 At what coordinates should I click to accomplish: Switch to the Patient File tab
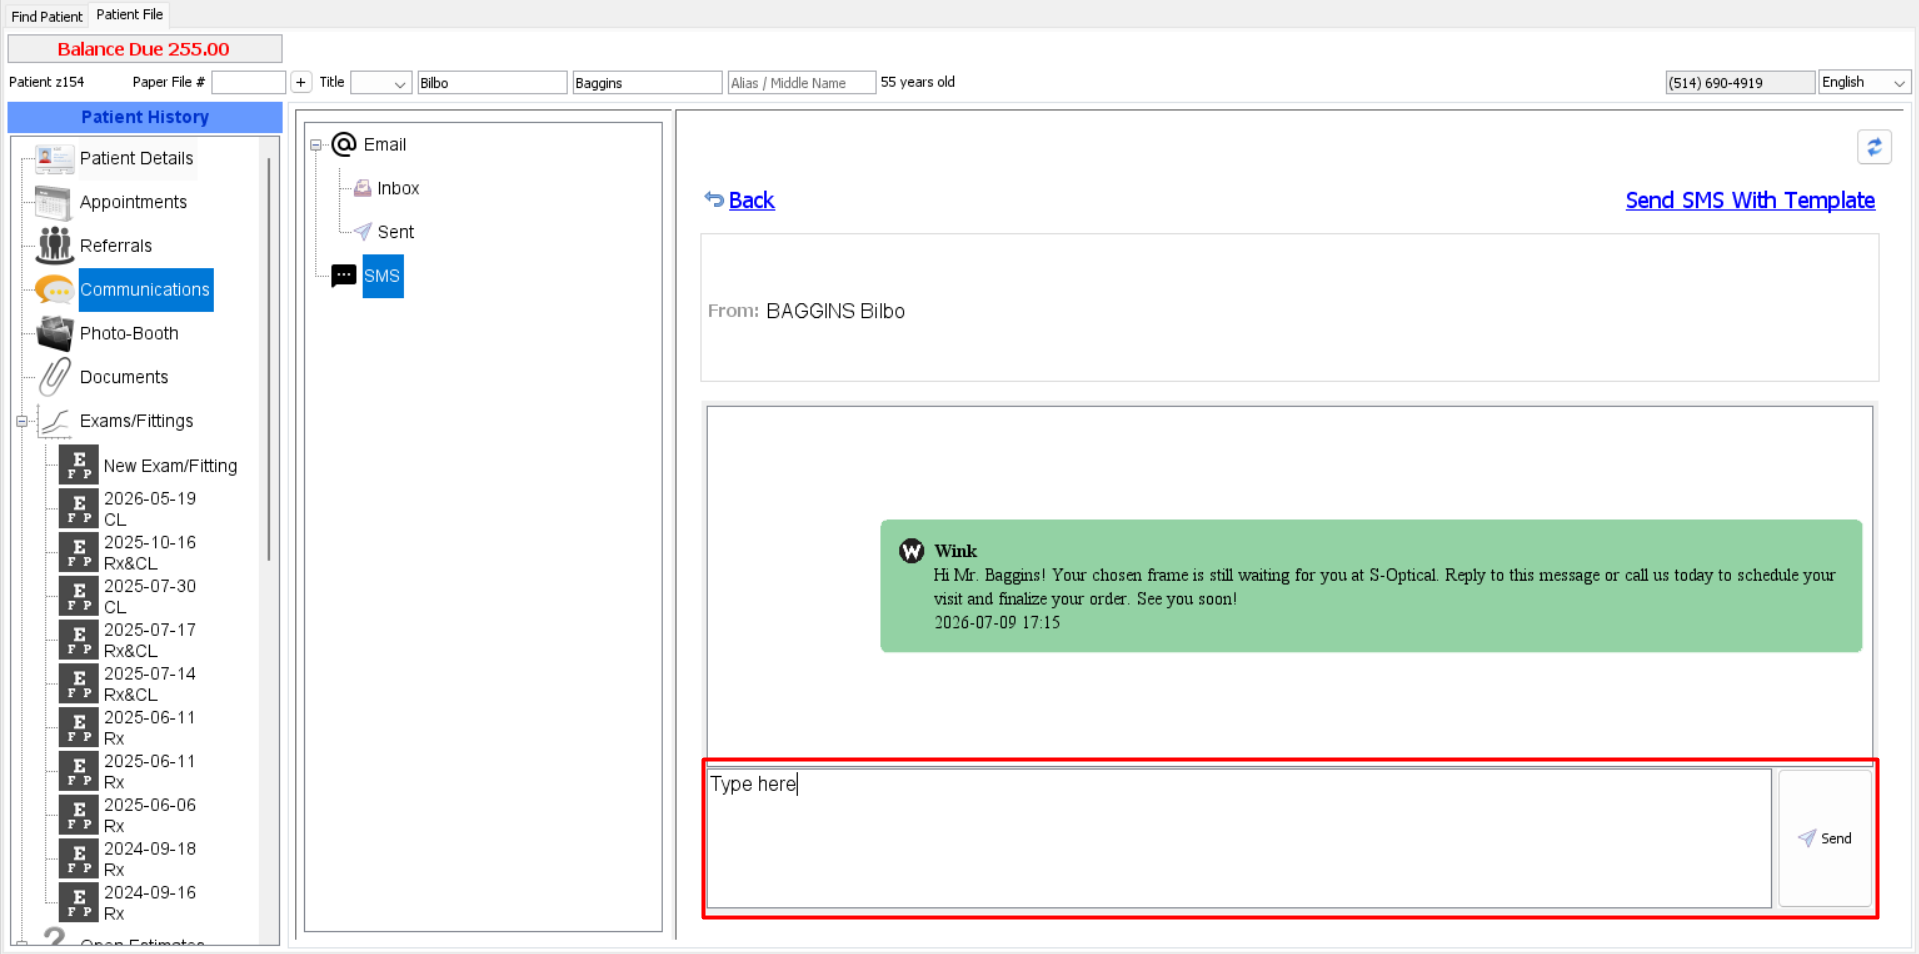coord(129,15)
